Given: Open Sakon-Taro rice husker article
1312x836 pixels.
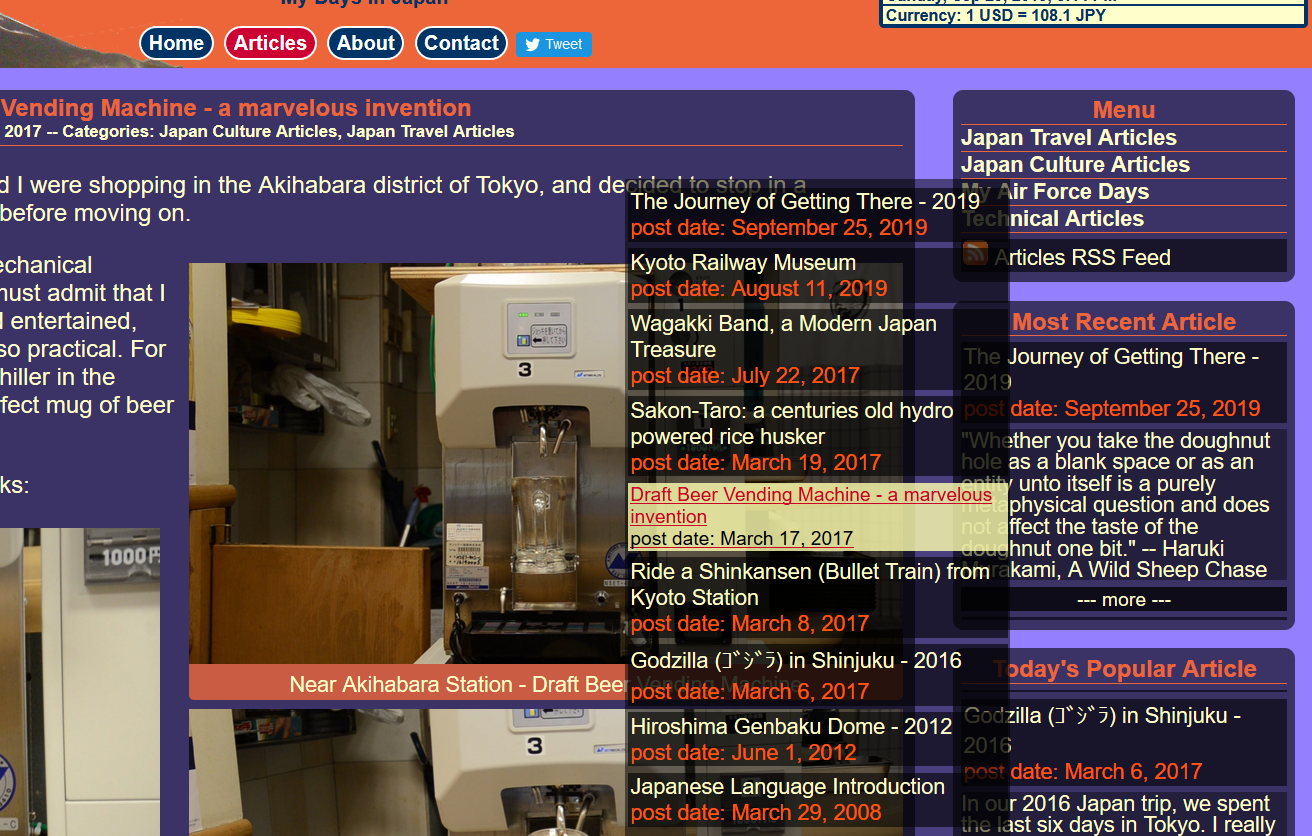Looking at the screenshot, I should click(791, 424).
